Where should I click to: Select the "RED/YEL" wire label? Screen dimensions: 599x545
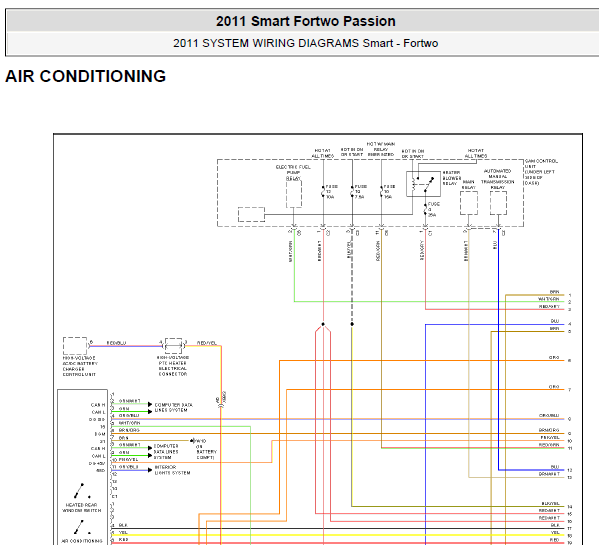point(207,343)
